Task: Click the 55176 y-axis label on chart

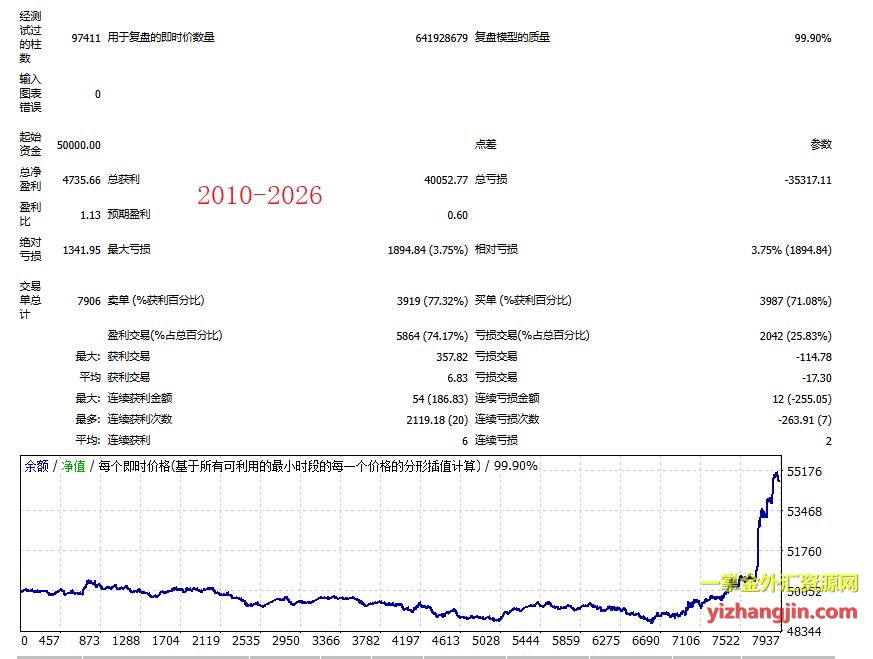Action: (807, 472)
